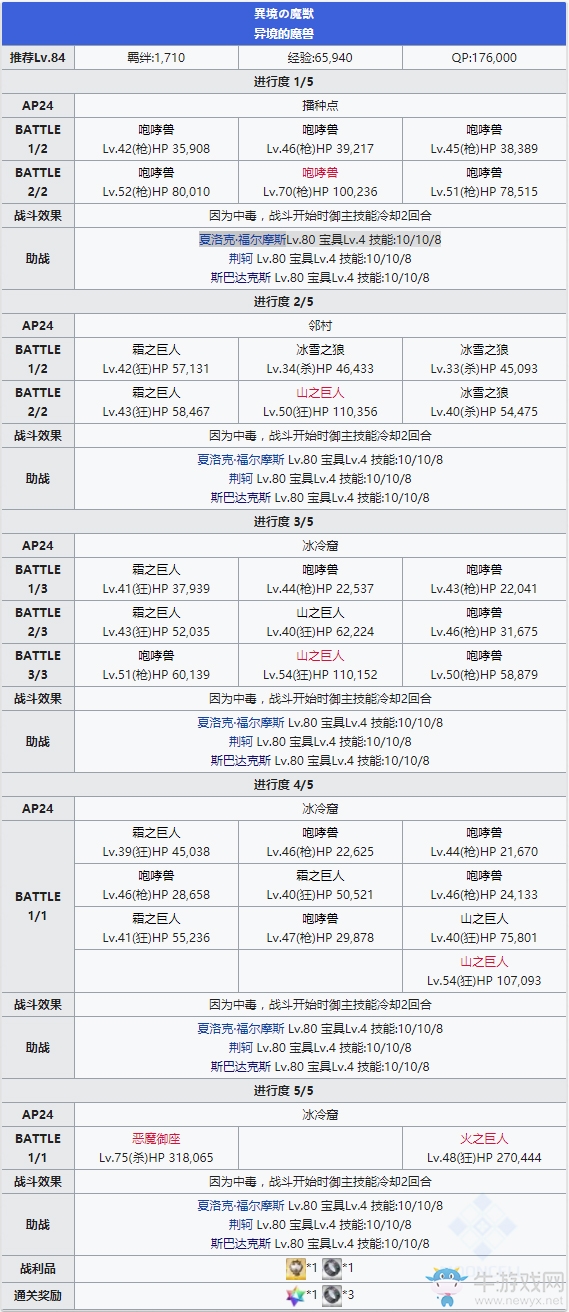Click 冰雪之狼 Lv.33(杀)HP 45,093 cell
The width and height of the screenshot is (569, 1312).
tap(484, 359)
